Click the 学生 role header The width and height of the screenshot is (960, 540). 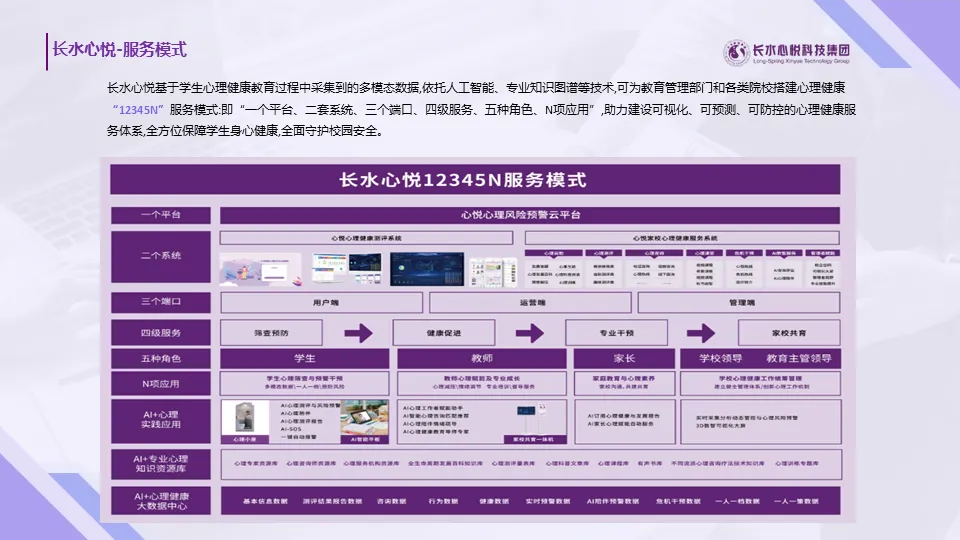304,359
